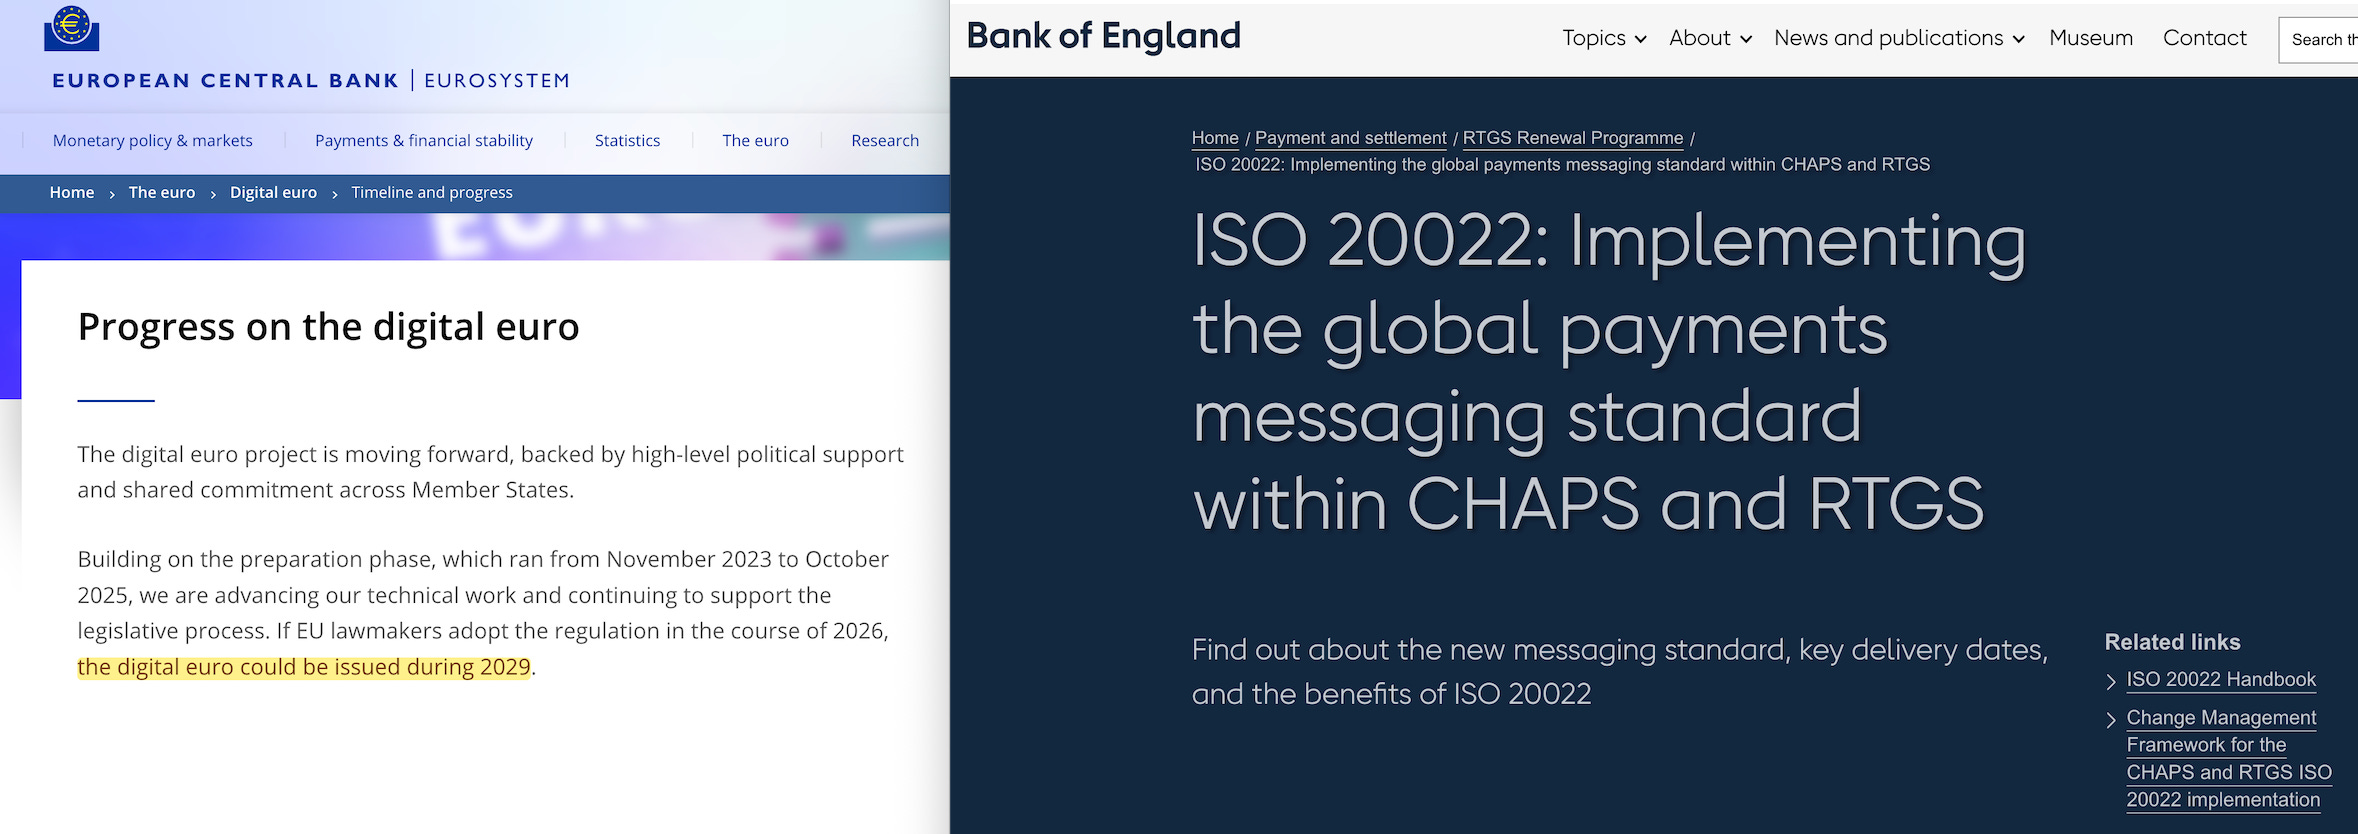Select Payments & financial stability menu
The image size is (2358, 834).
pyautogui.click(x=424, y=140)
